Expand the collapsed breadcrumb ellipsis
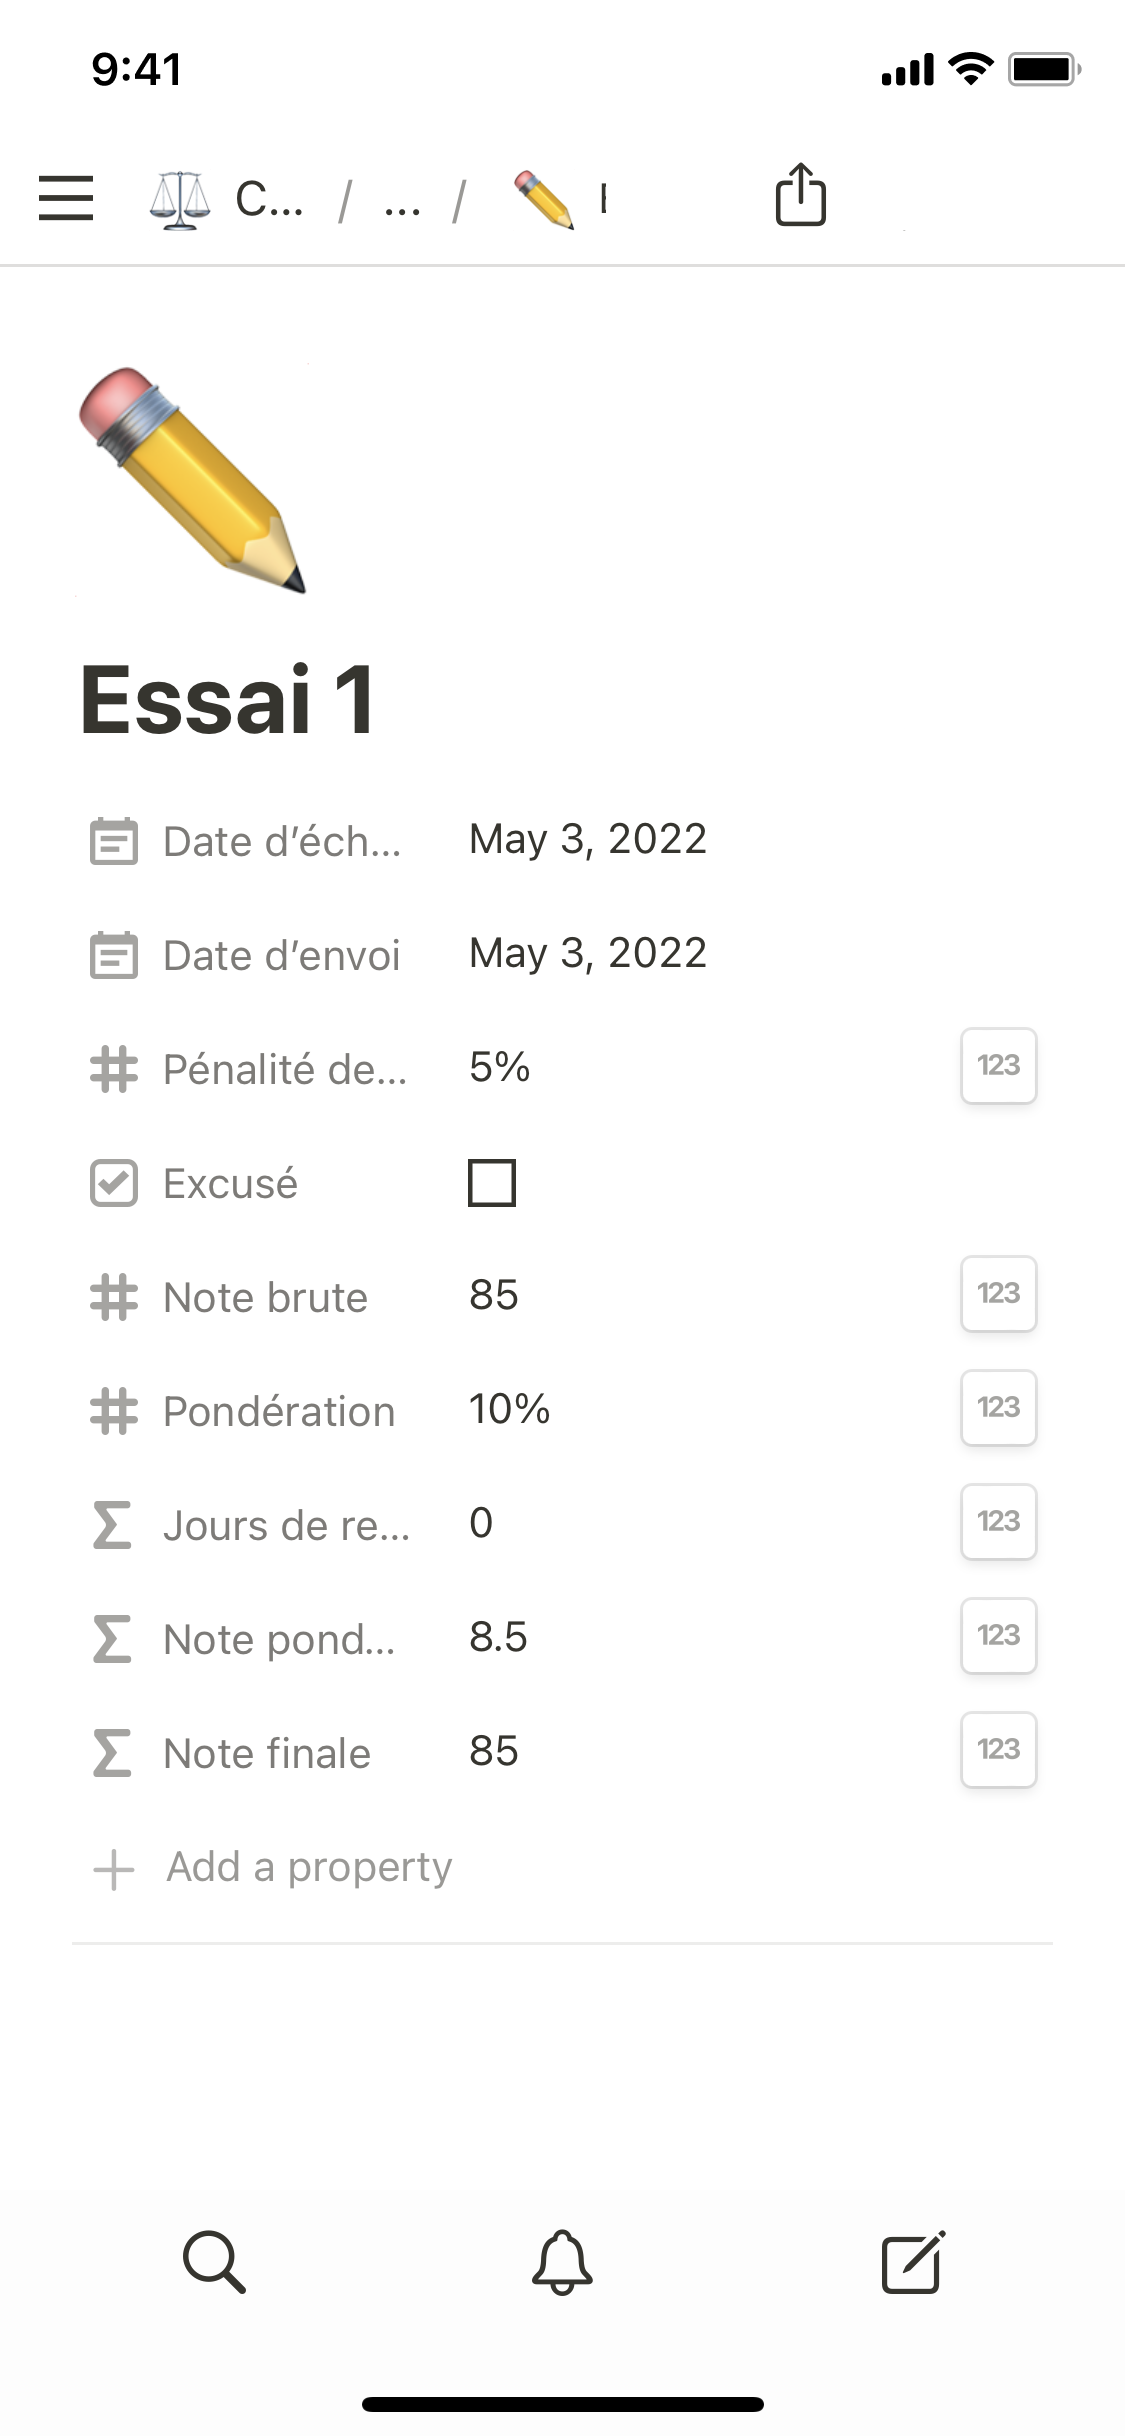The width and height of the screenshot is (1125, 2436). [402, 200]
